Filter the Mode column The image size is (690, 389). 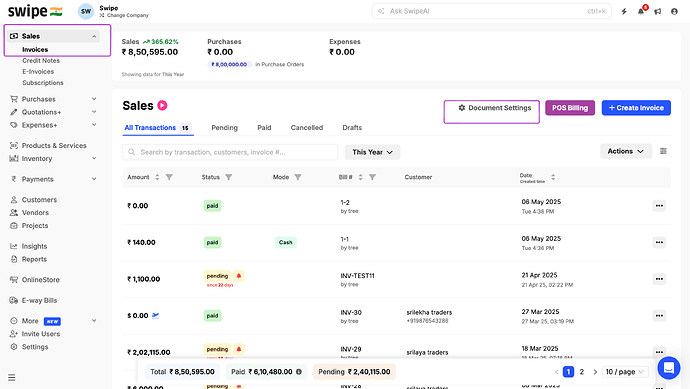(298, 177)
